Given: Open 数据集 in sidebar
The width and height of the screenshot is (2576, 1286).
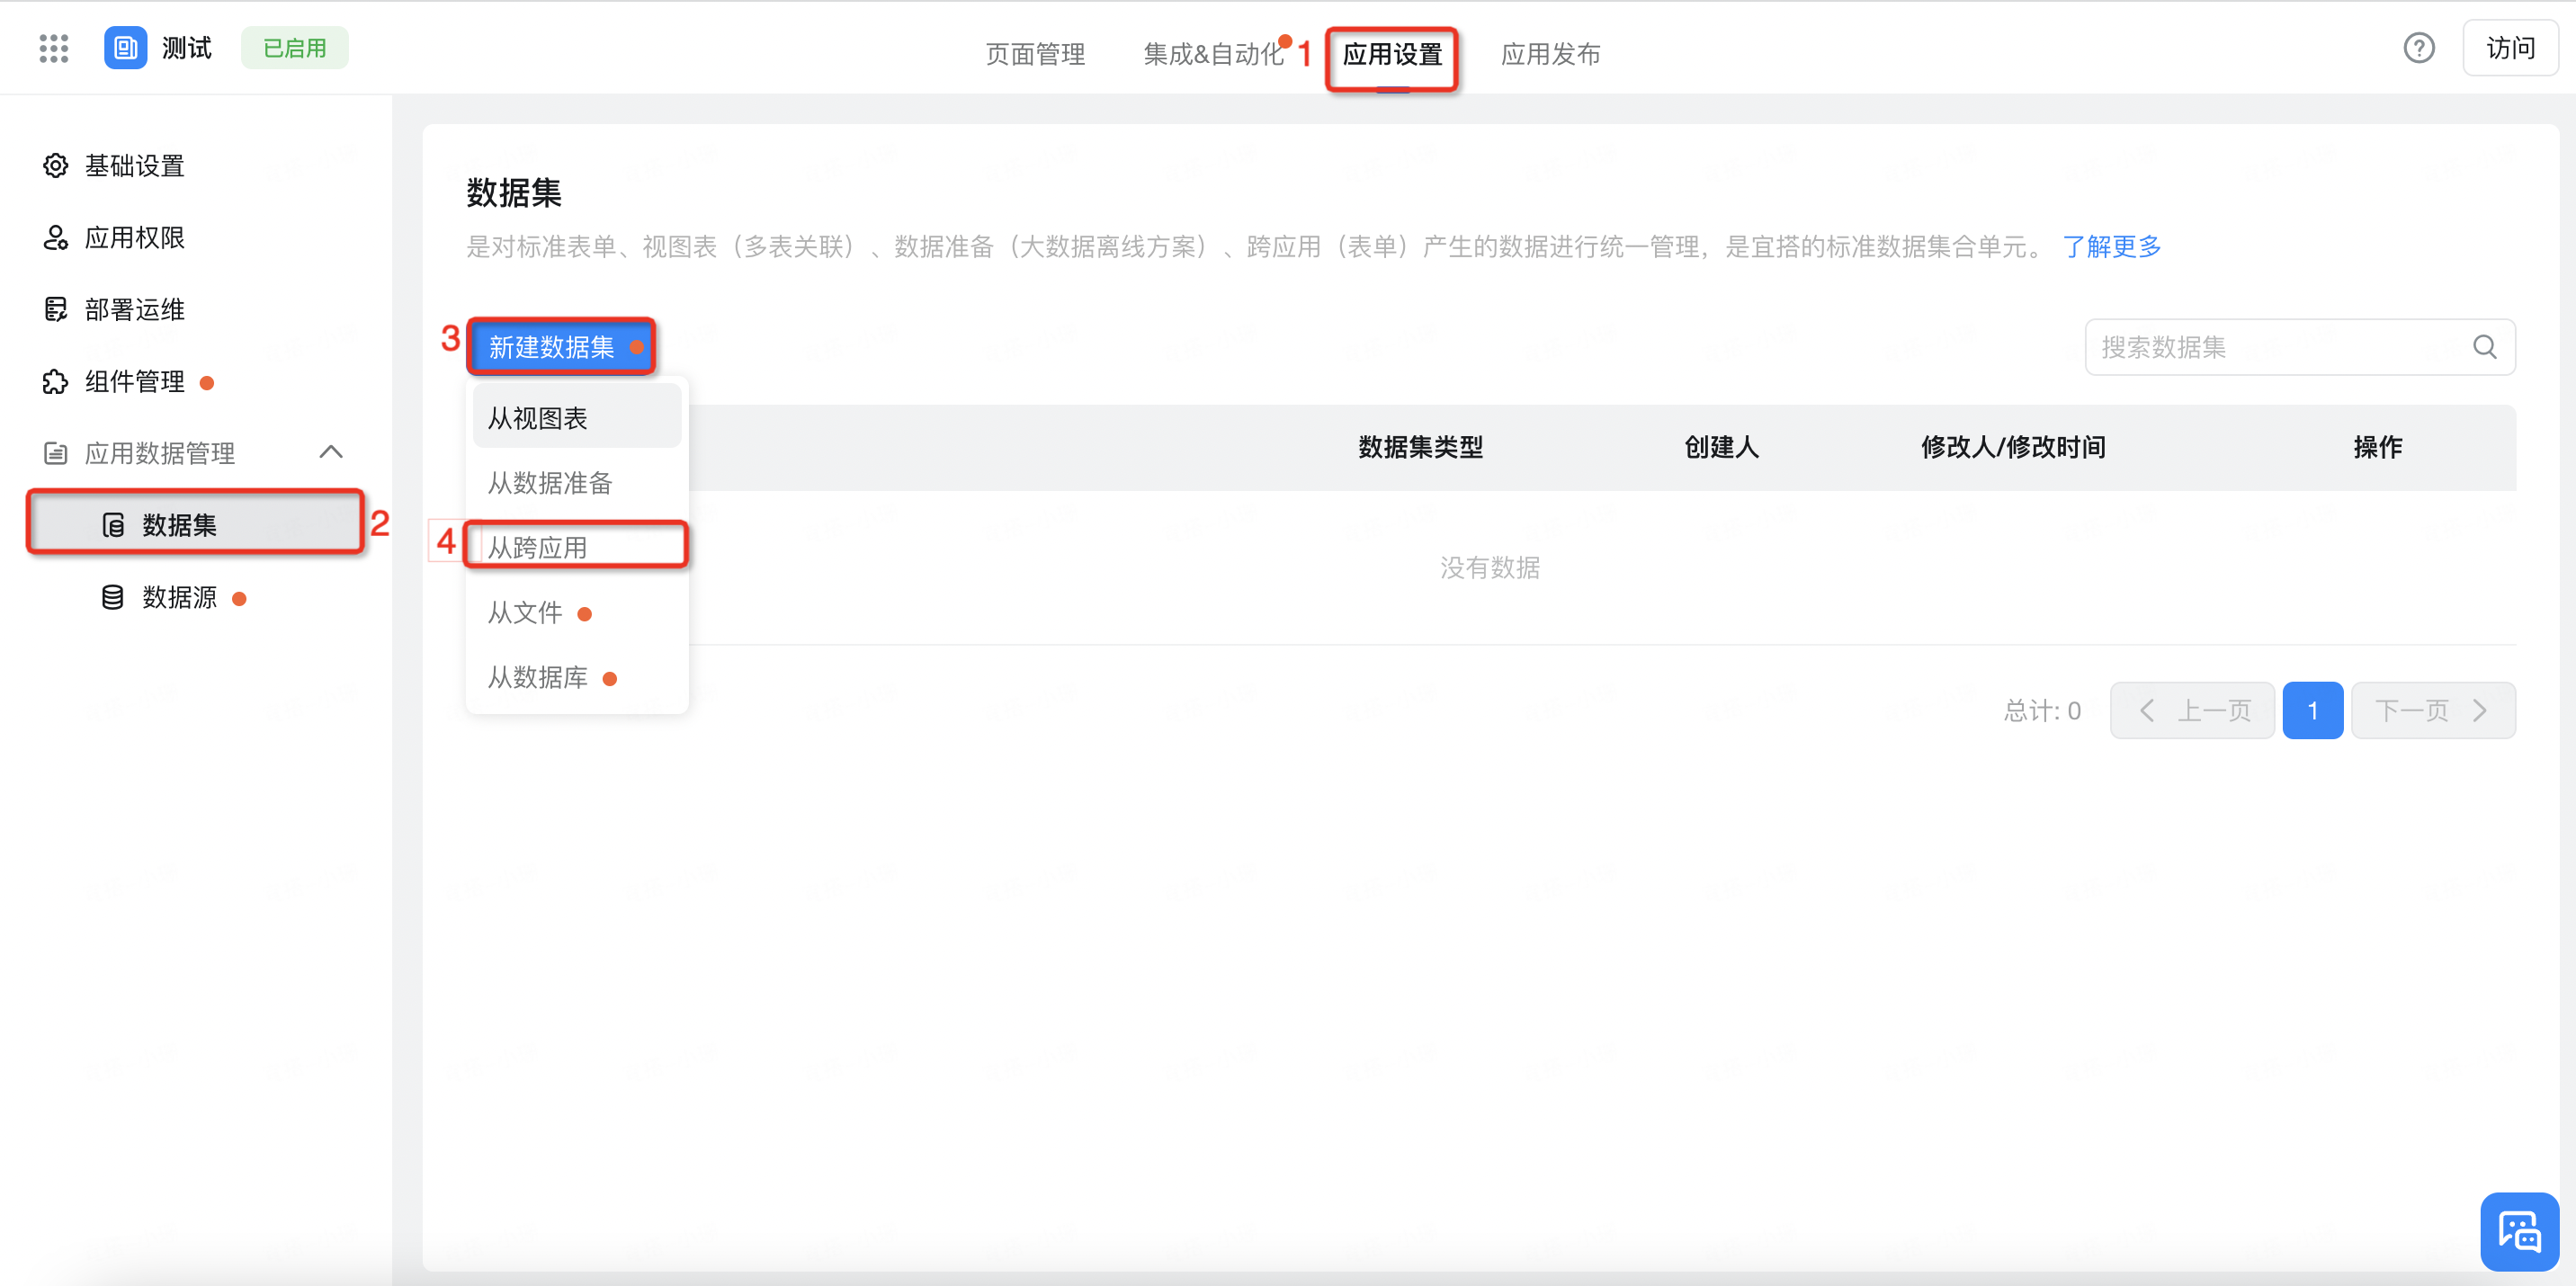Looking at the screenshot, I should pyautogui.click(x=196, y=525).
